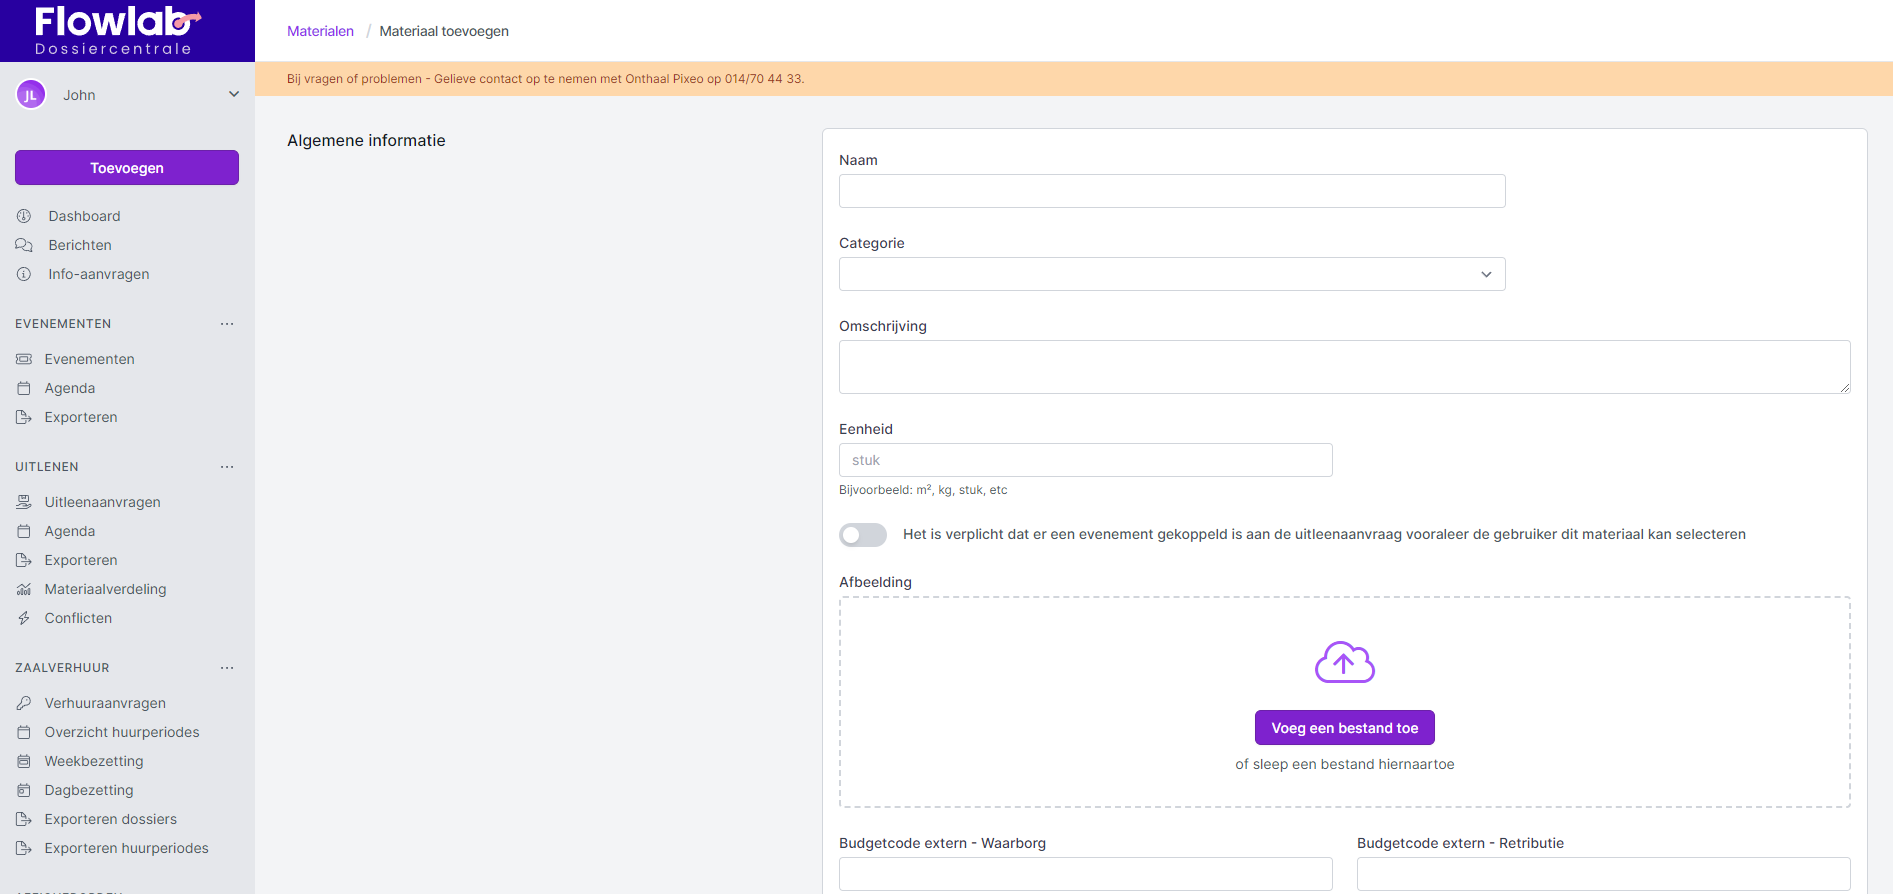Click the cloud upload icon
This screenshot has width=1893, height=894.
click(x=1344, y=662)
